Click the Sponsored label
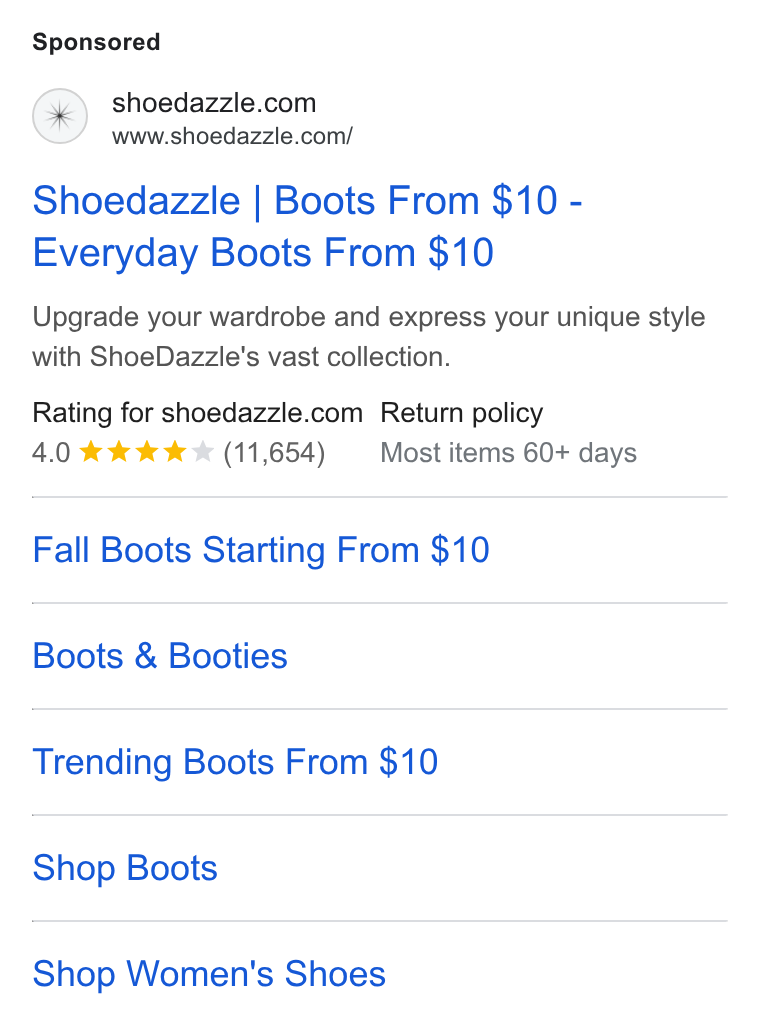760x1026 pixels. coord(96,42)
